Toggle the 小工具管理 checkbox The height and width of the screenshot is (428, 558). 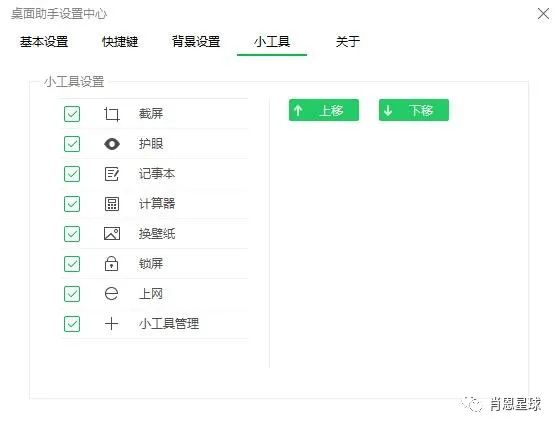[x=72, y=324]
